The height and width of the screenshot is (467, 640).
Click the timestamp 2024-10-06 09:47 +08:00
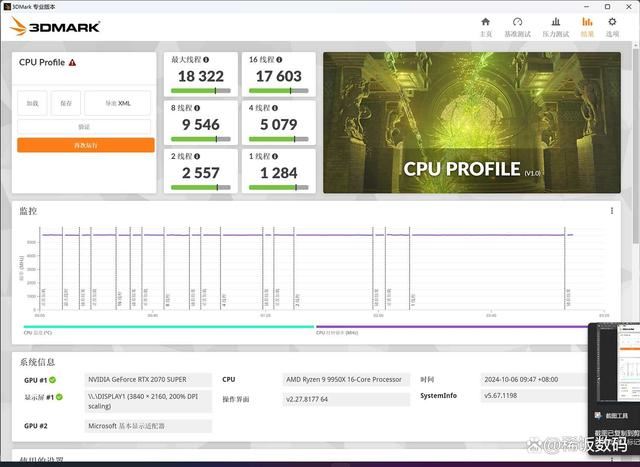521,380
